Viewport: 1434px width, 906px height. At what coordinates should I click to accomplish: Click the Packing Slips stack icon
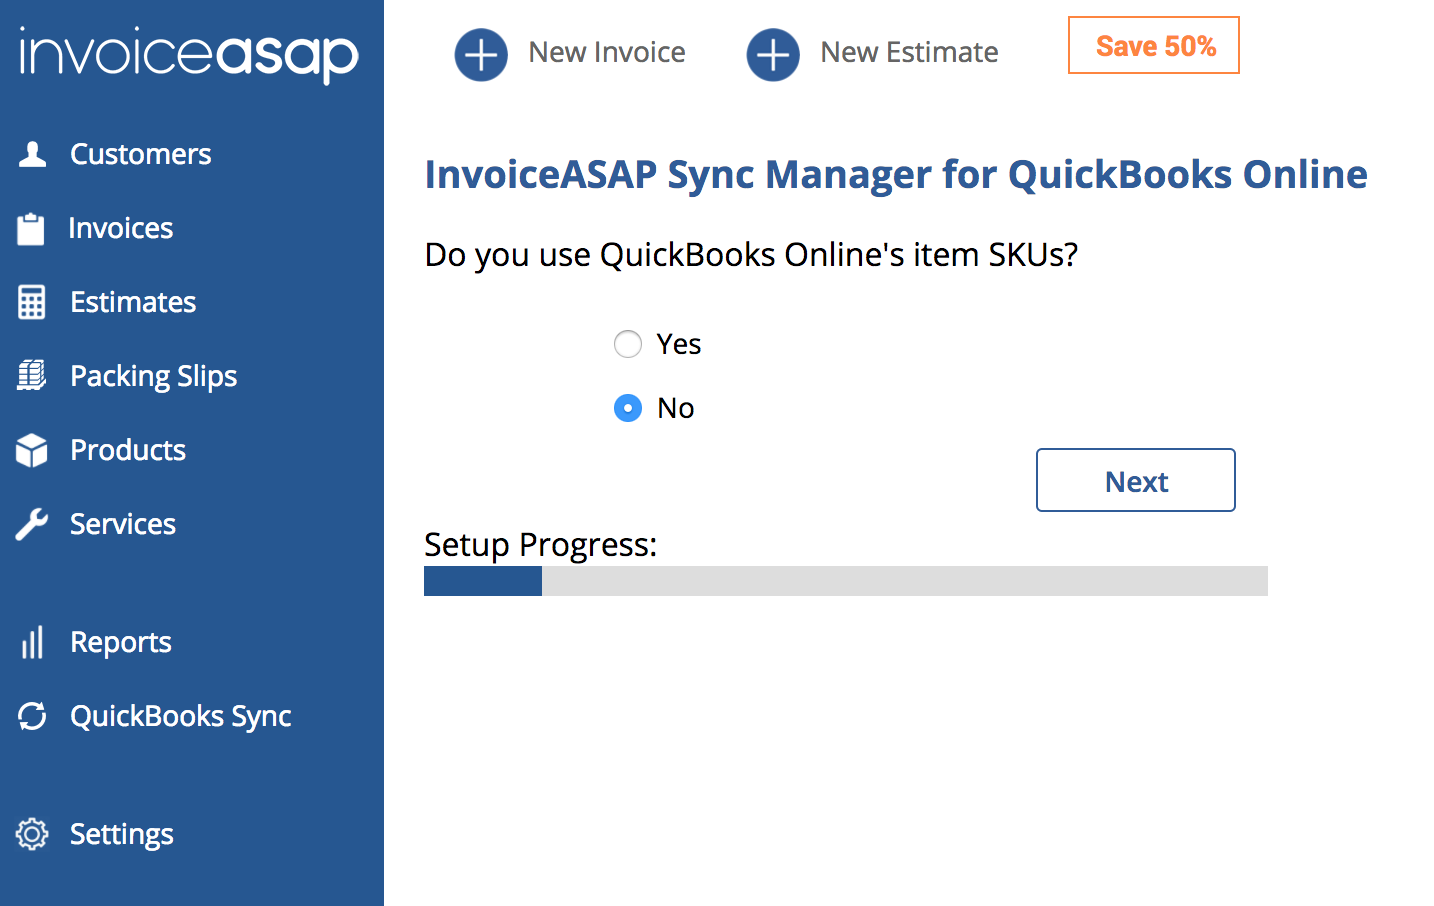click(32, 376)
